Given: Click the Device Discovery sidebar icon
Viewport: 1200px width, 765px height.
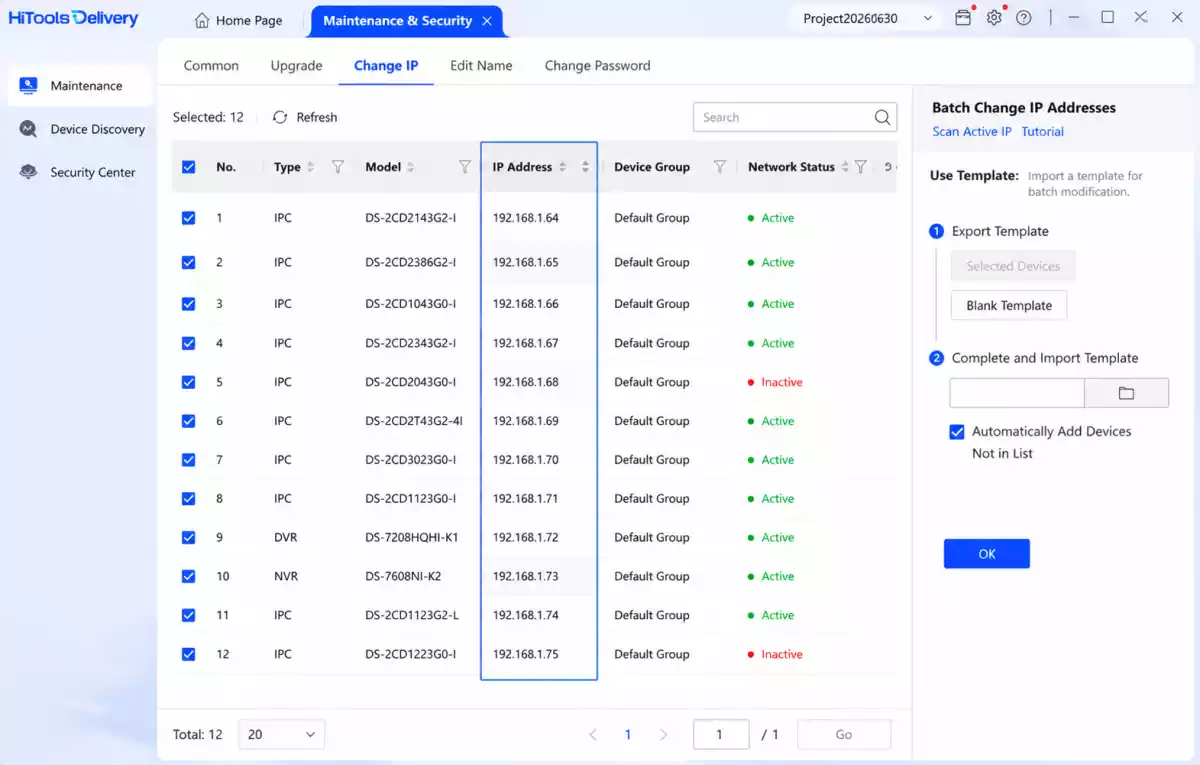Looking at the screenshot, I should pos(29,129).
